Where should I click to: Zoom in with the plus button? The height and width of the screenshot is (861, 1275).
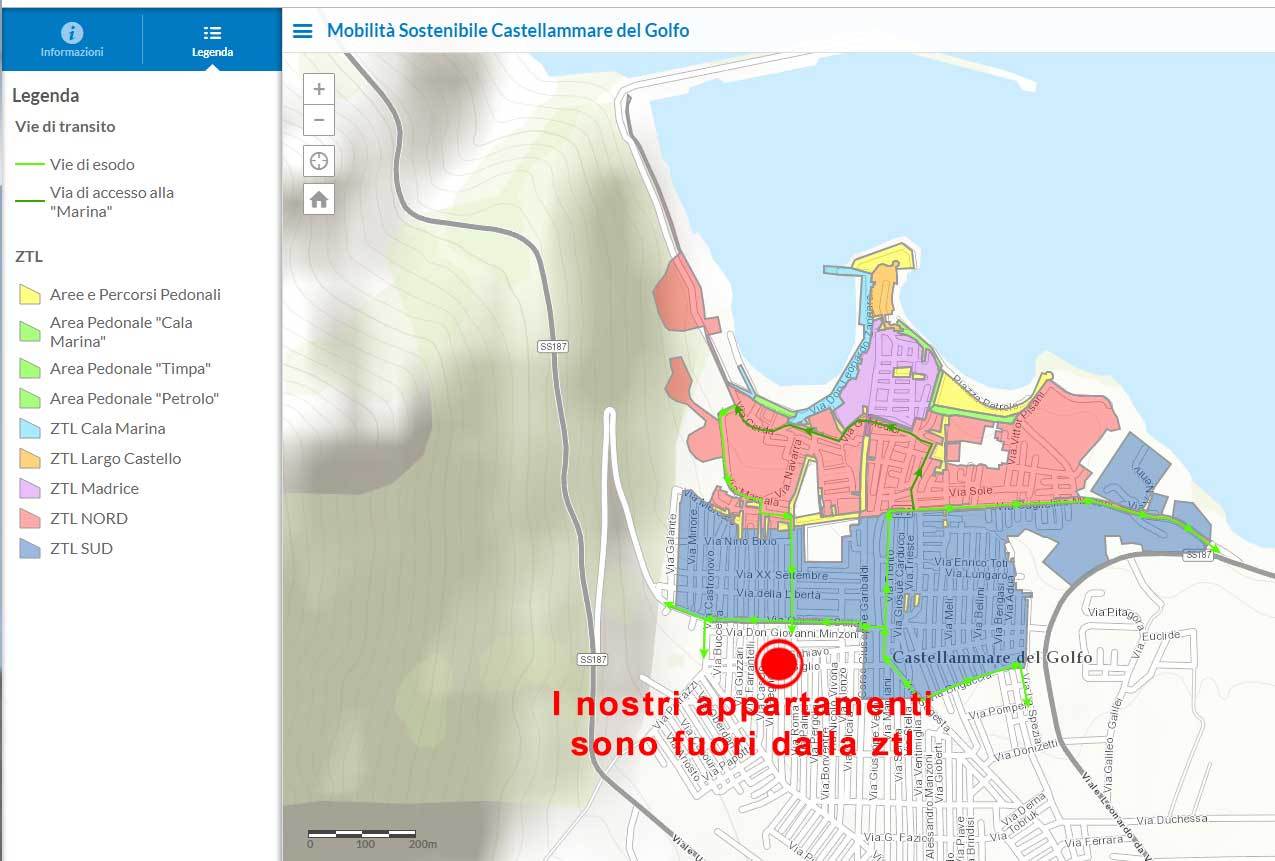(x=319, y=89)
